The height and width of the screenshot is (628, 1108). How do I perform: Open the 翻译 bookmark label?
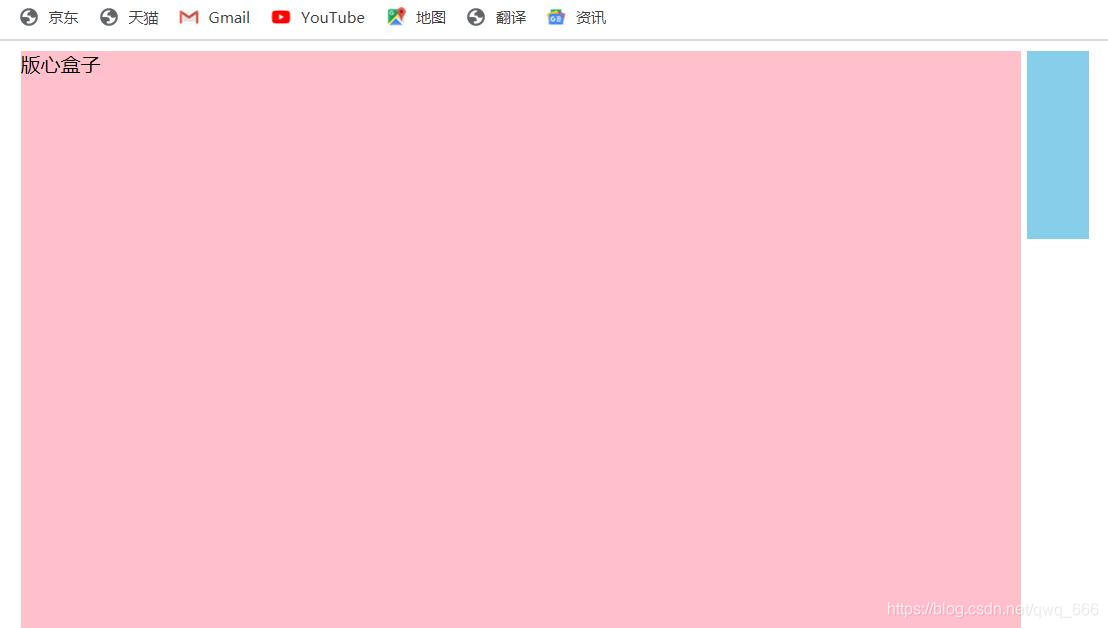point(511,18)
